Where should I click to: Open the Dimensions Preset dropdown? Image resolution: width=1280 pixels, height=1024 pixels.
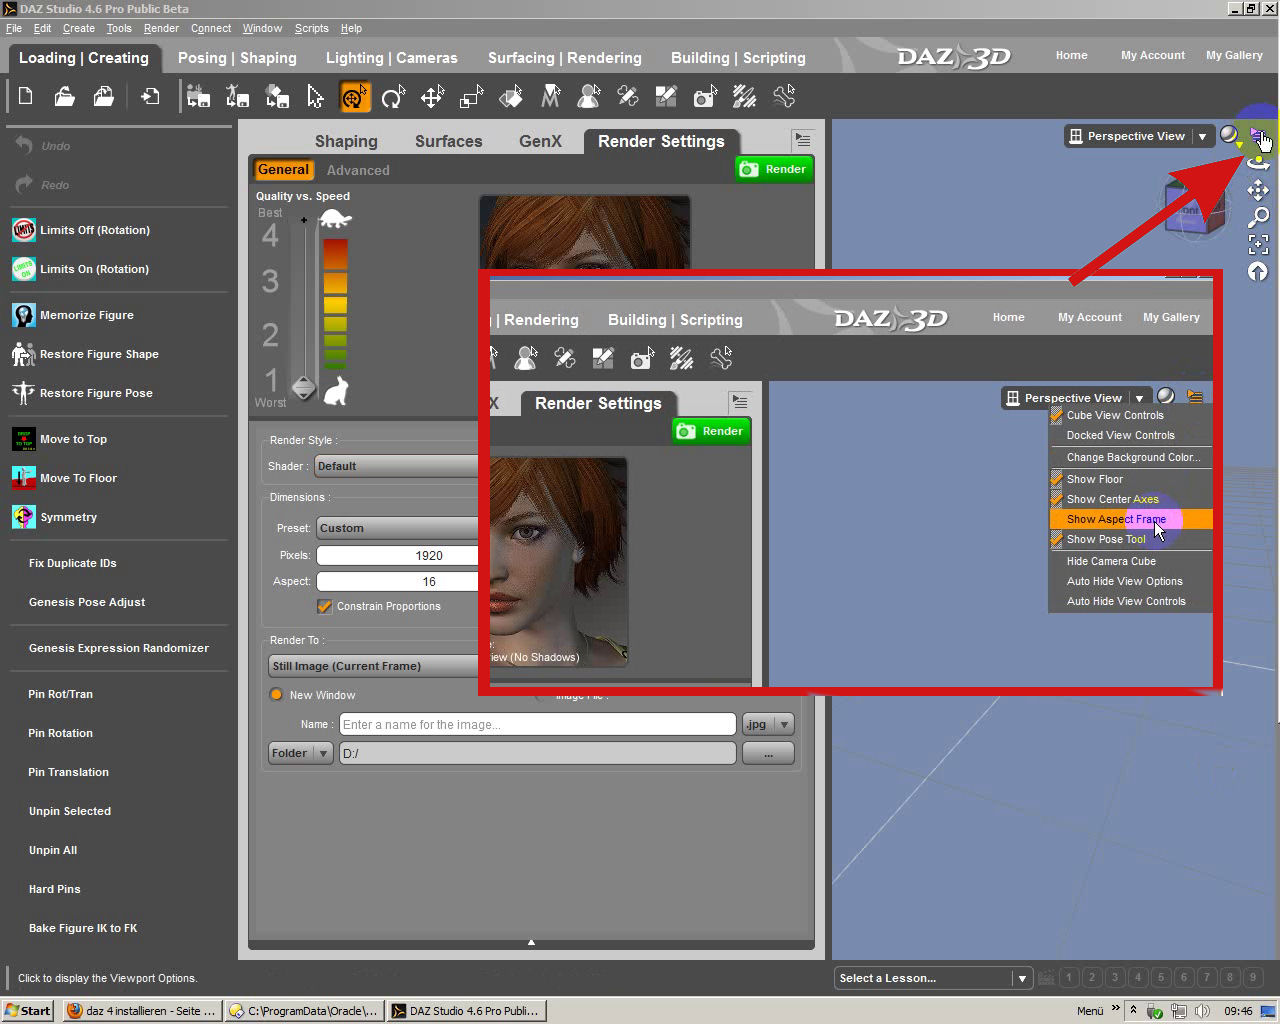pos(398,528)
